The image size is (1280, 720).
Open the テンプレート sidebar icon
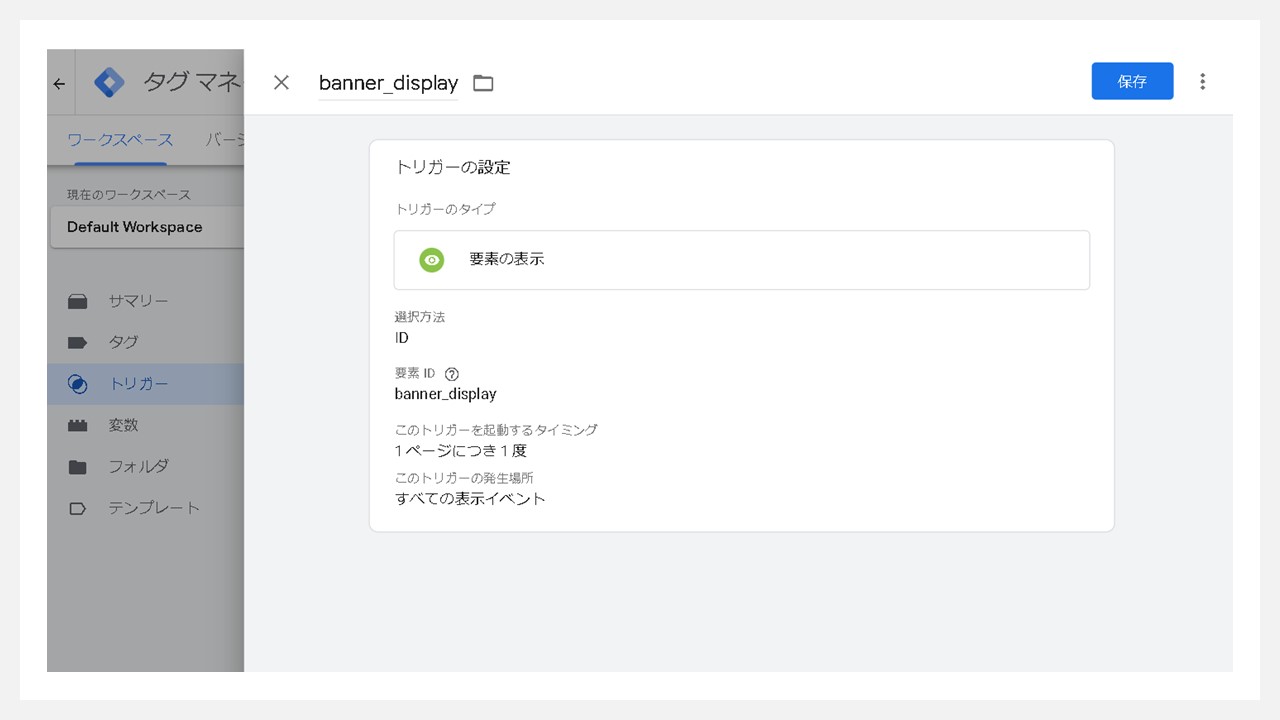[x=78, y=508]
